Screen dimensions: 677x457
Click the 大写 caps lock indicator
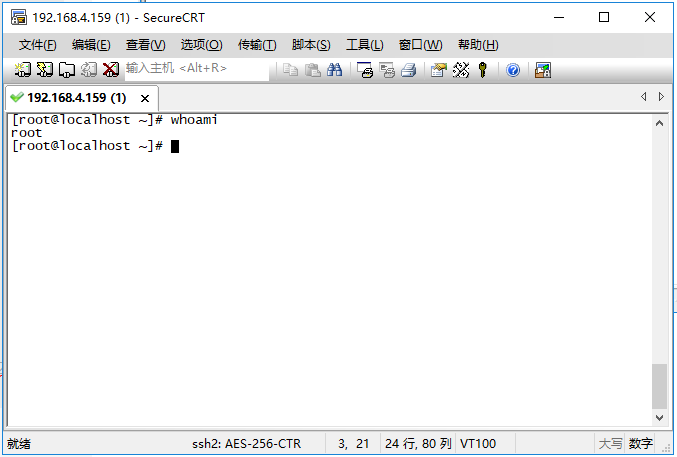(611, 444)
